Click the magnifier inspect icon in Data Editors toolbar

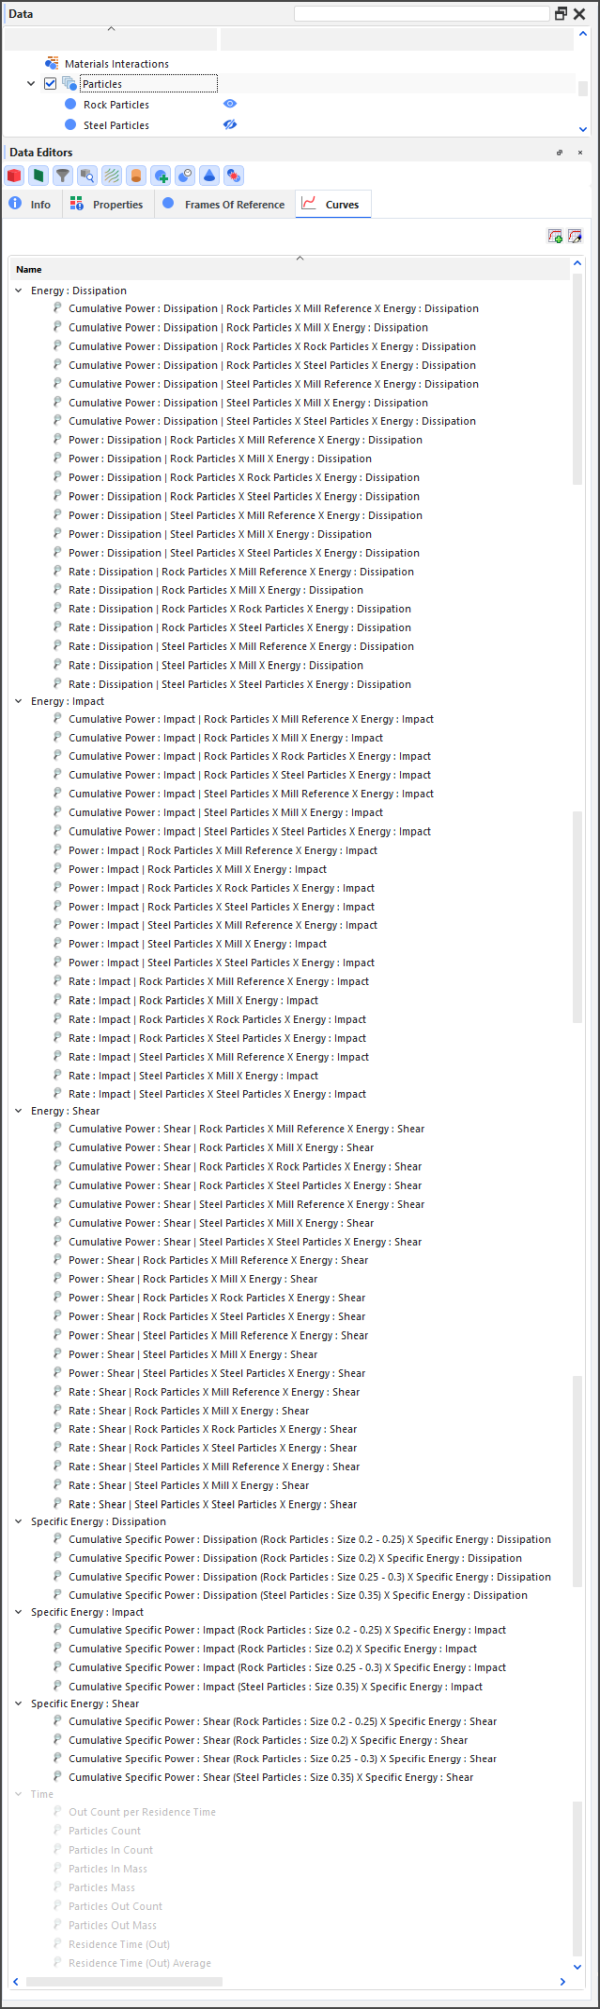click(87, 176)
